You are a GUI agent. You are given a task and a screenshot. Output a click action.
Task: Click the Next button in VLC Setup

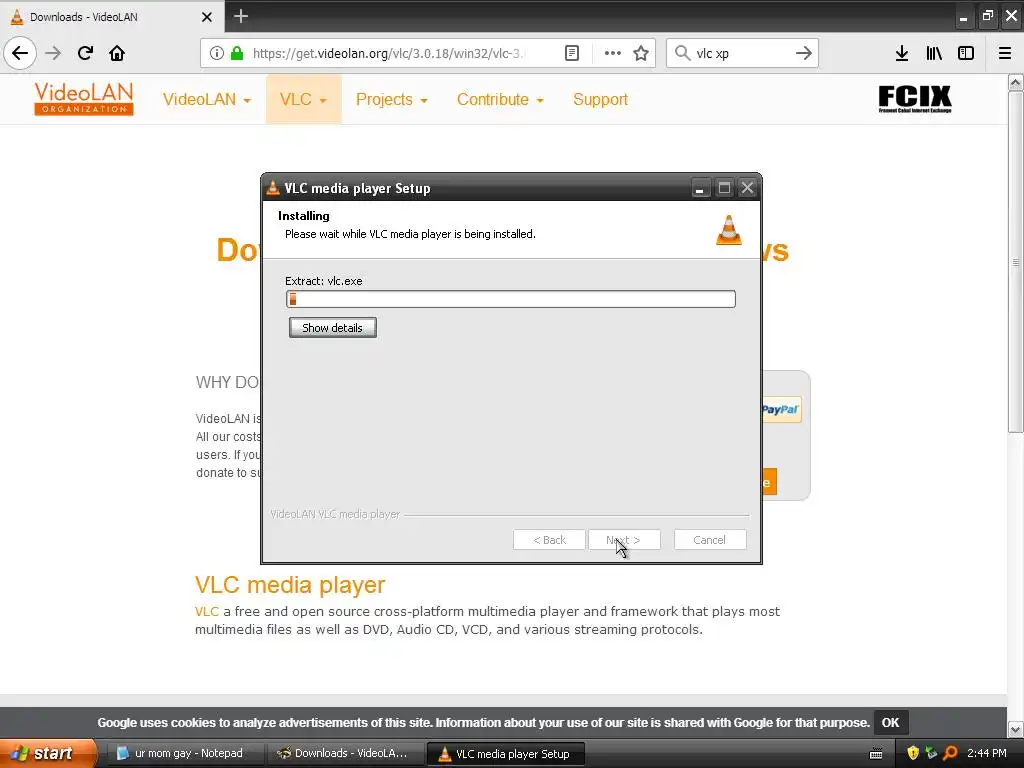coord(624,540)
